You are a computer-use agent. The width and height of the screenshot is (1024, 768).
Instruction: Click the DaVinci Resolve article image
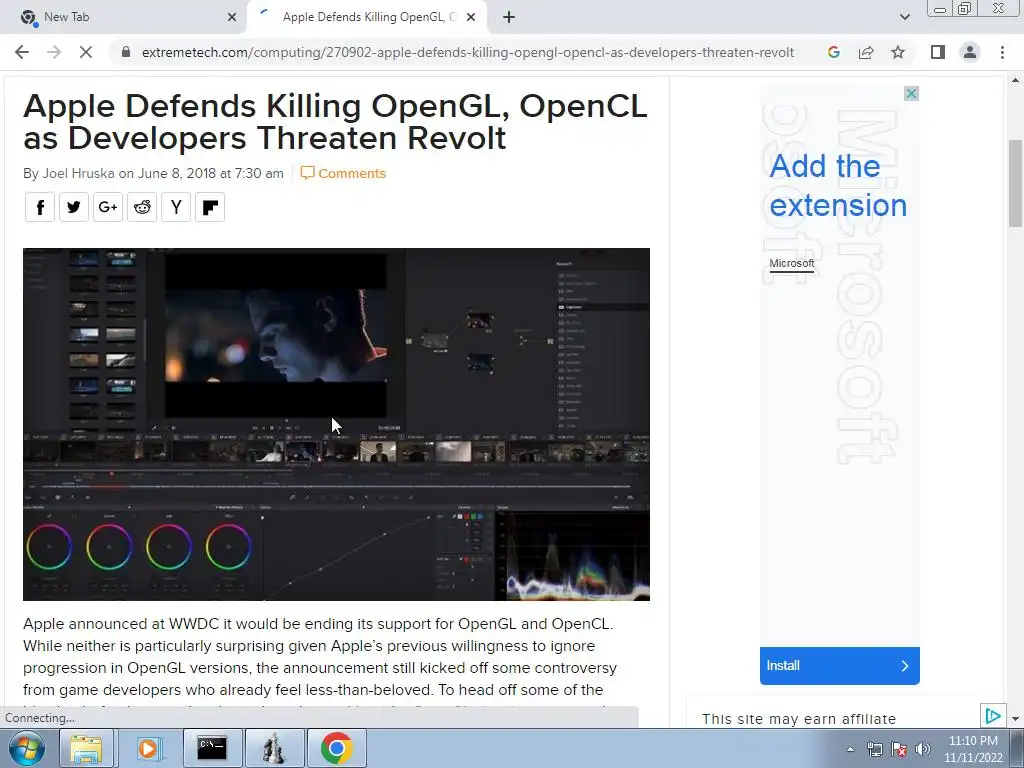pos(336,424)
